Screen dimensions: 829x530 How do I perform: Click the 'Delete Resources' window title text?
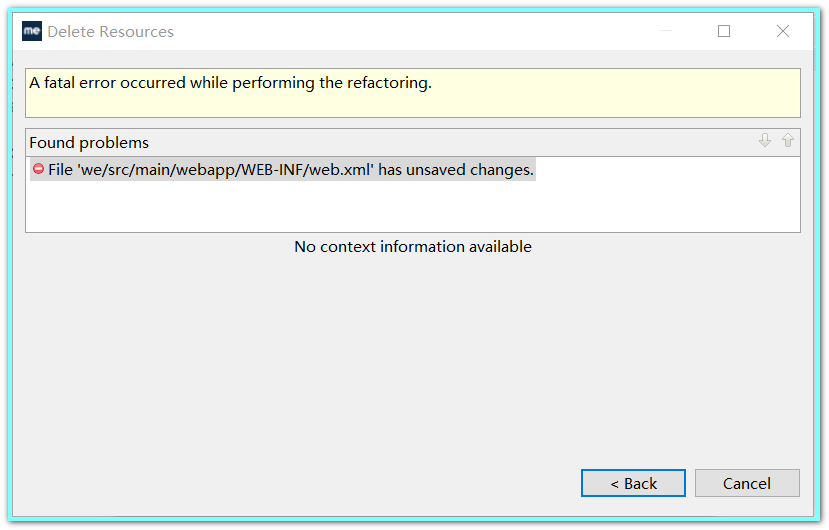110,31
